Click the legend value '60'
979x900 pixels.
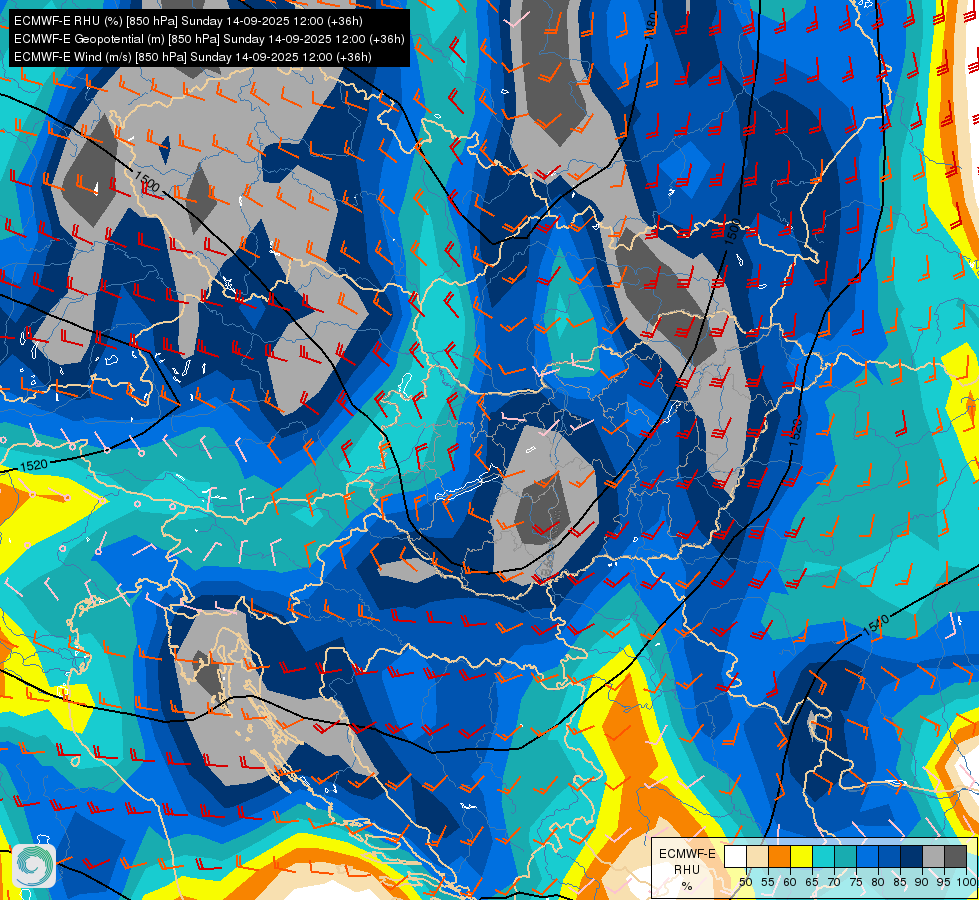coord(790,883)
